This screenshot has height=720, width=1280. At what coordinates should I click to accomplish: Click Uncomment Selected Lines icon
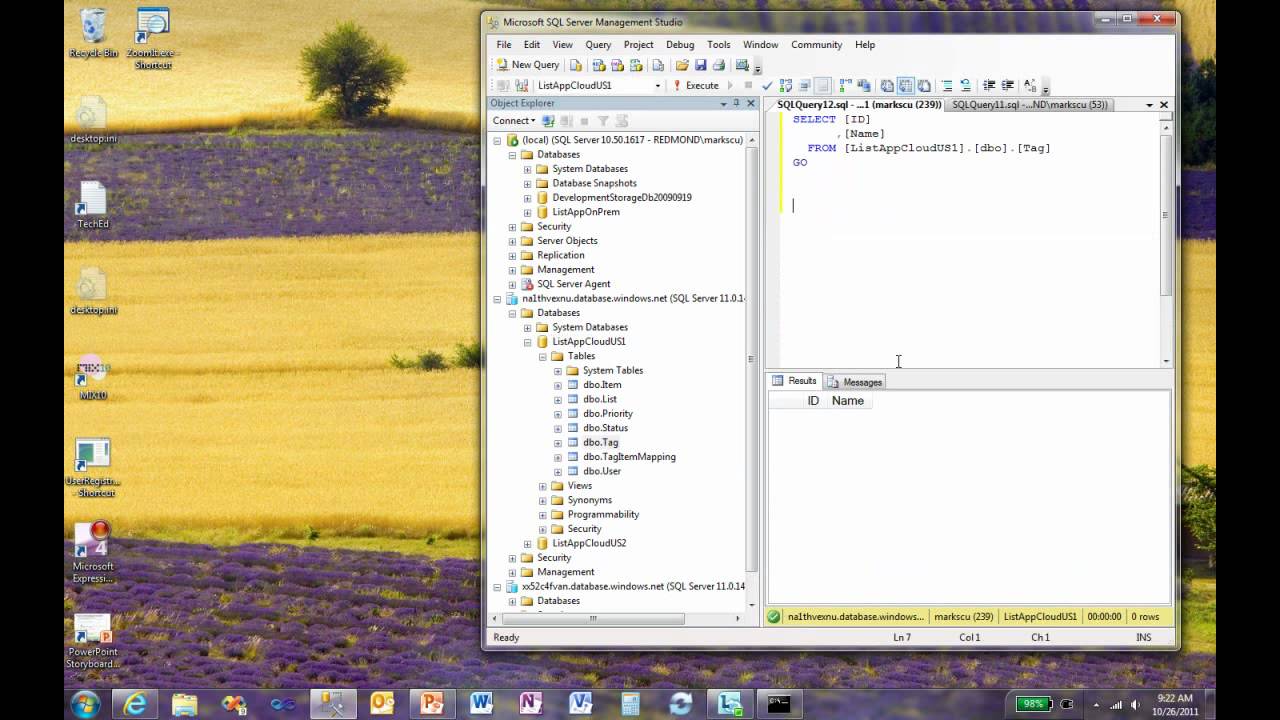click(x=965, y=86)
